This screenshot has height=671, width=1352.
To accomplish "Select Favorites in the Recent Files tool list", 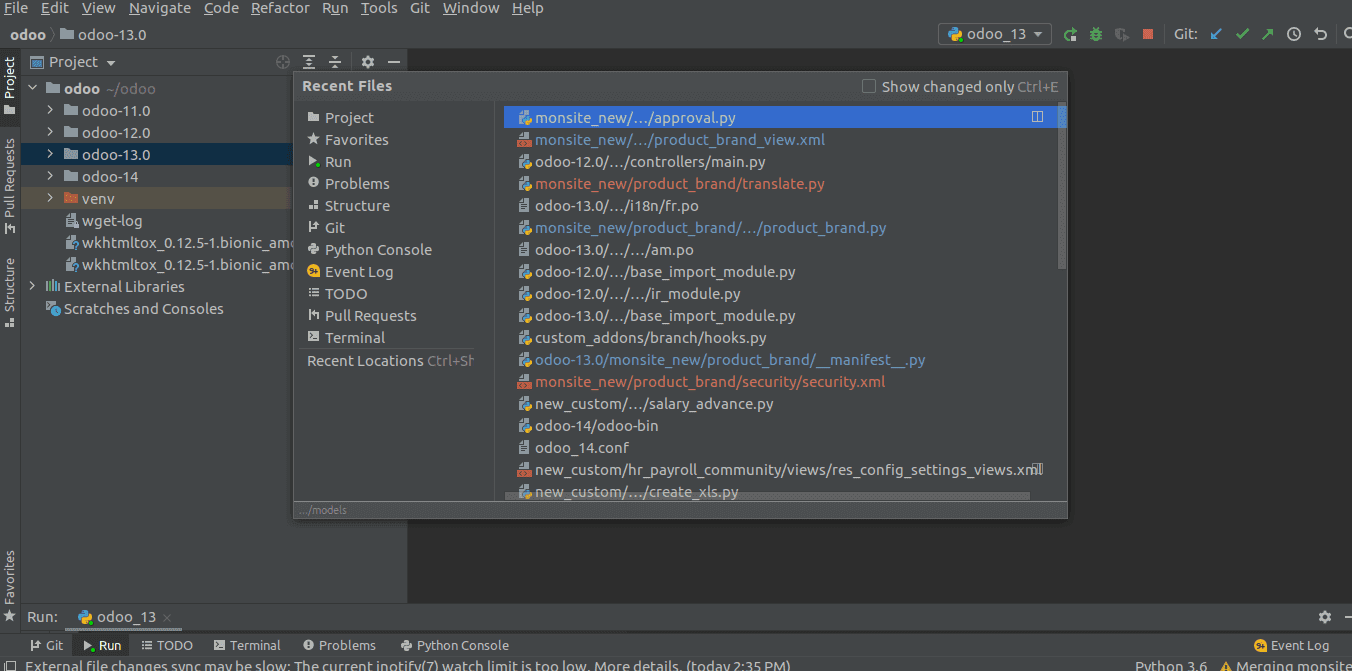I will 357,139.
